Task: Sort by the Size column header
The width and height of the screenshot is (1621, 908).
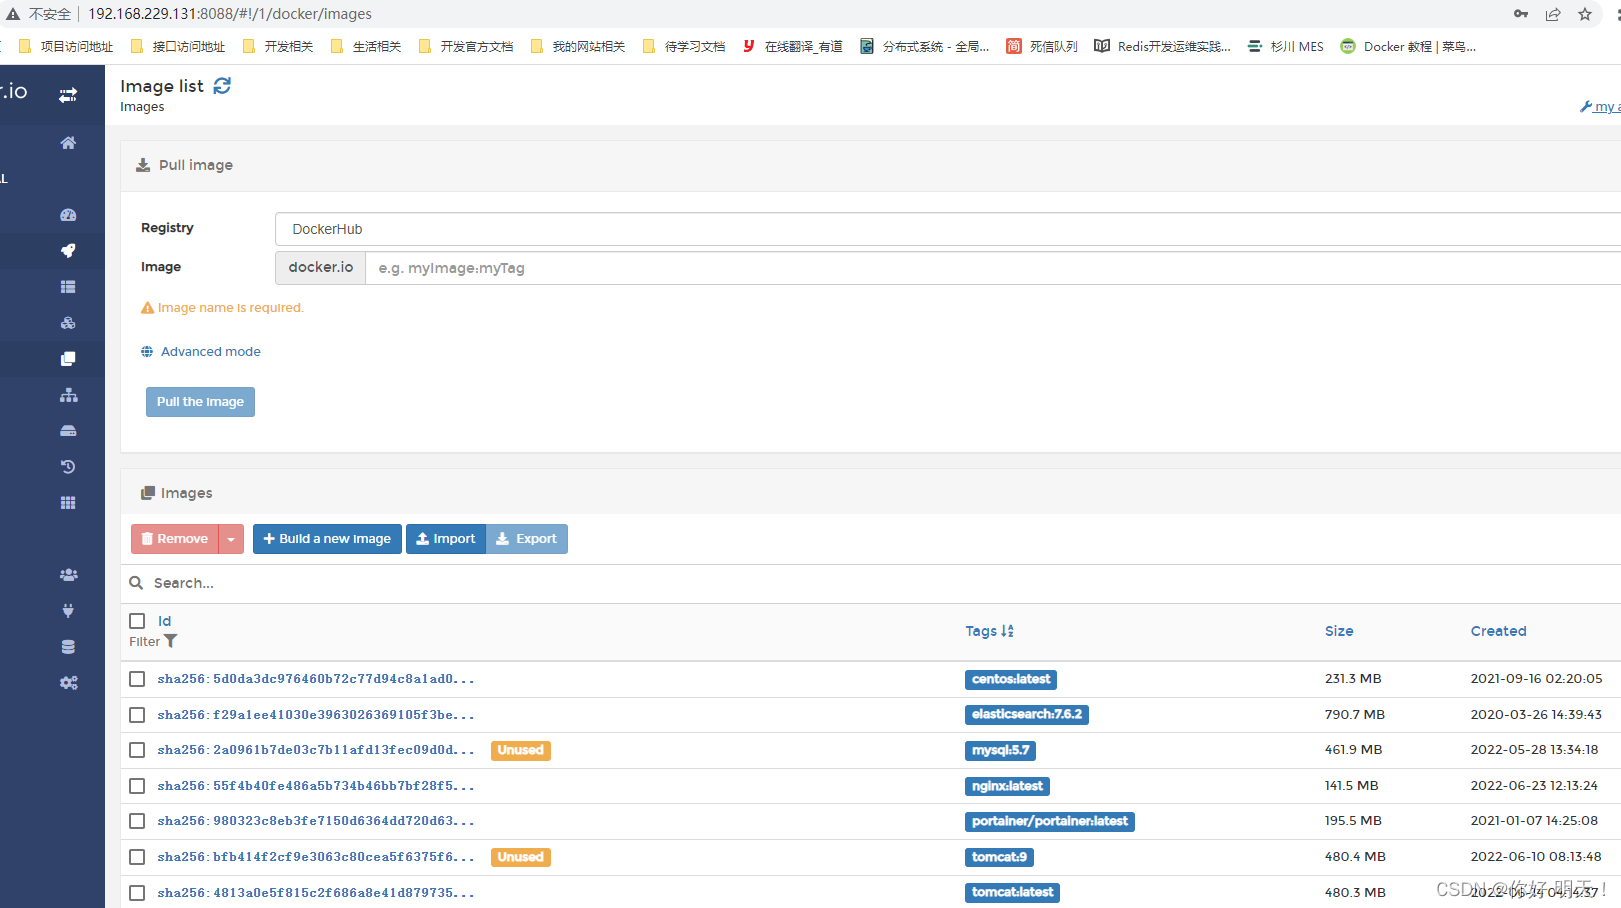Action: pos(1339,631)
